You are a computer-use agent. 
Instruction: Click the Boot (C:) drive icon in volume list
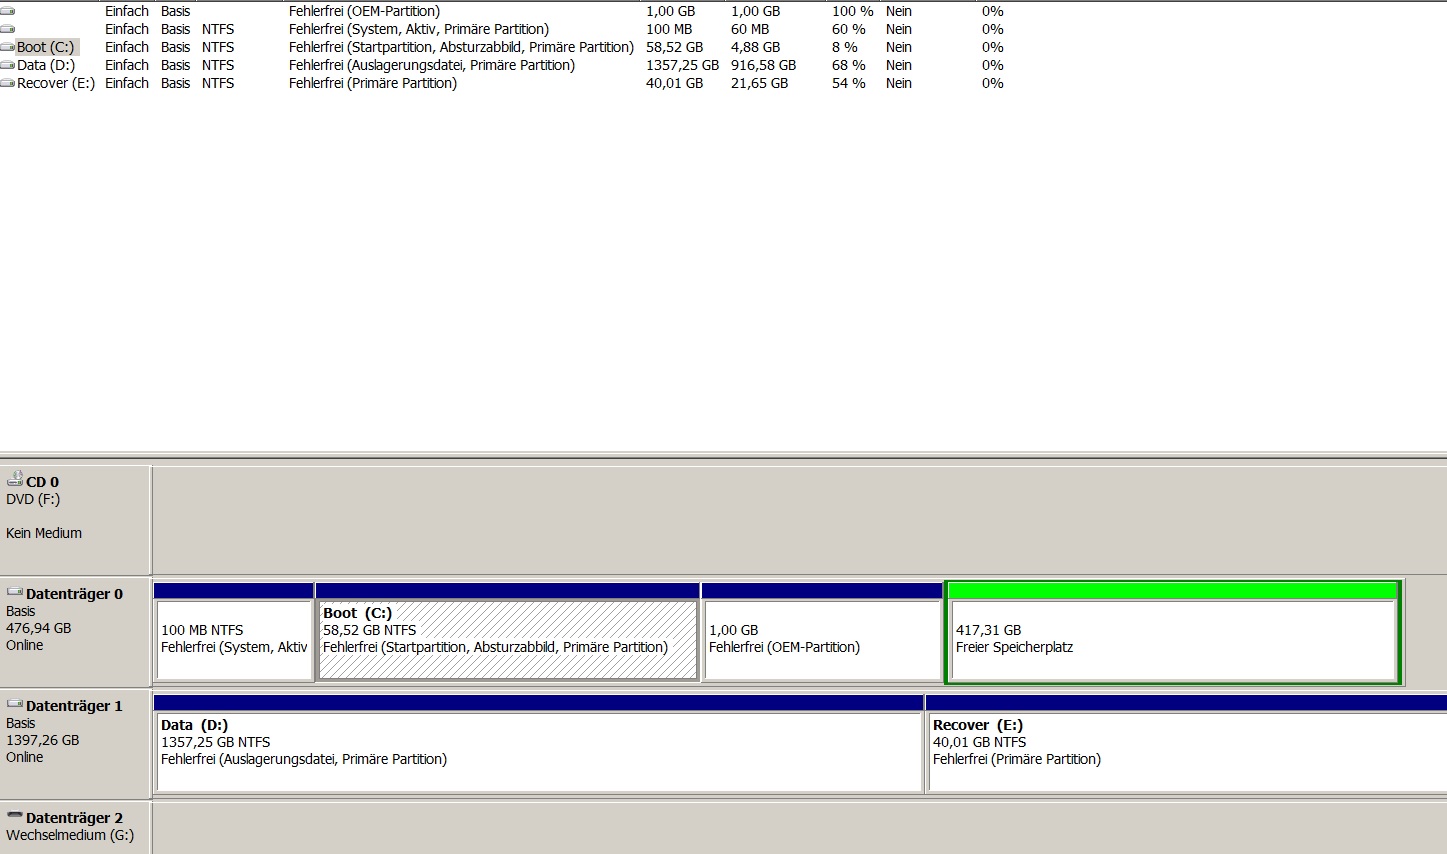coord(8,48)
